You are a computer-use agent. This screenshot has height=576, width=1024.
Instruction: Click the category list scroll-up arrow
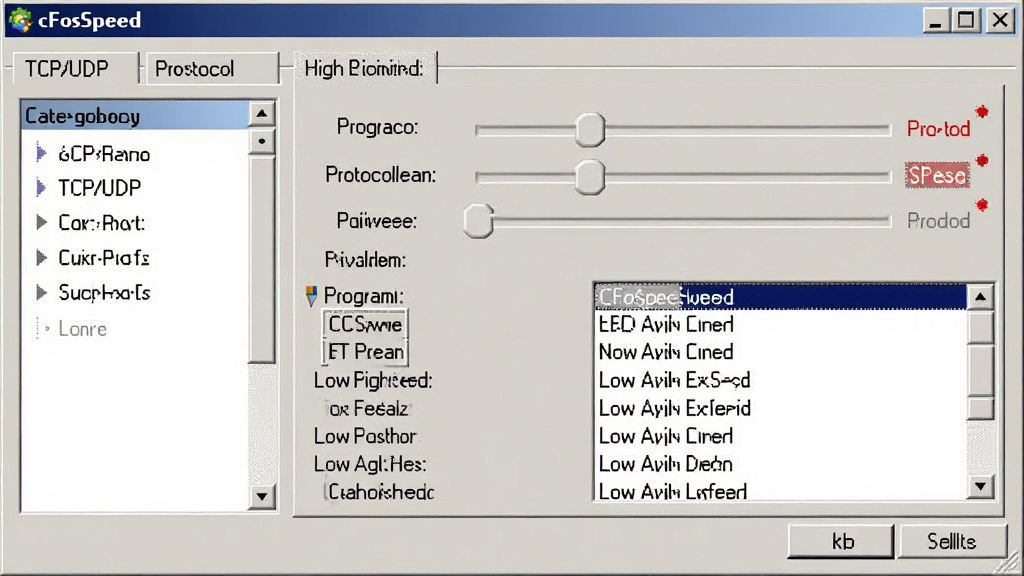point(262,114)
